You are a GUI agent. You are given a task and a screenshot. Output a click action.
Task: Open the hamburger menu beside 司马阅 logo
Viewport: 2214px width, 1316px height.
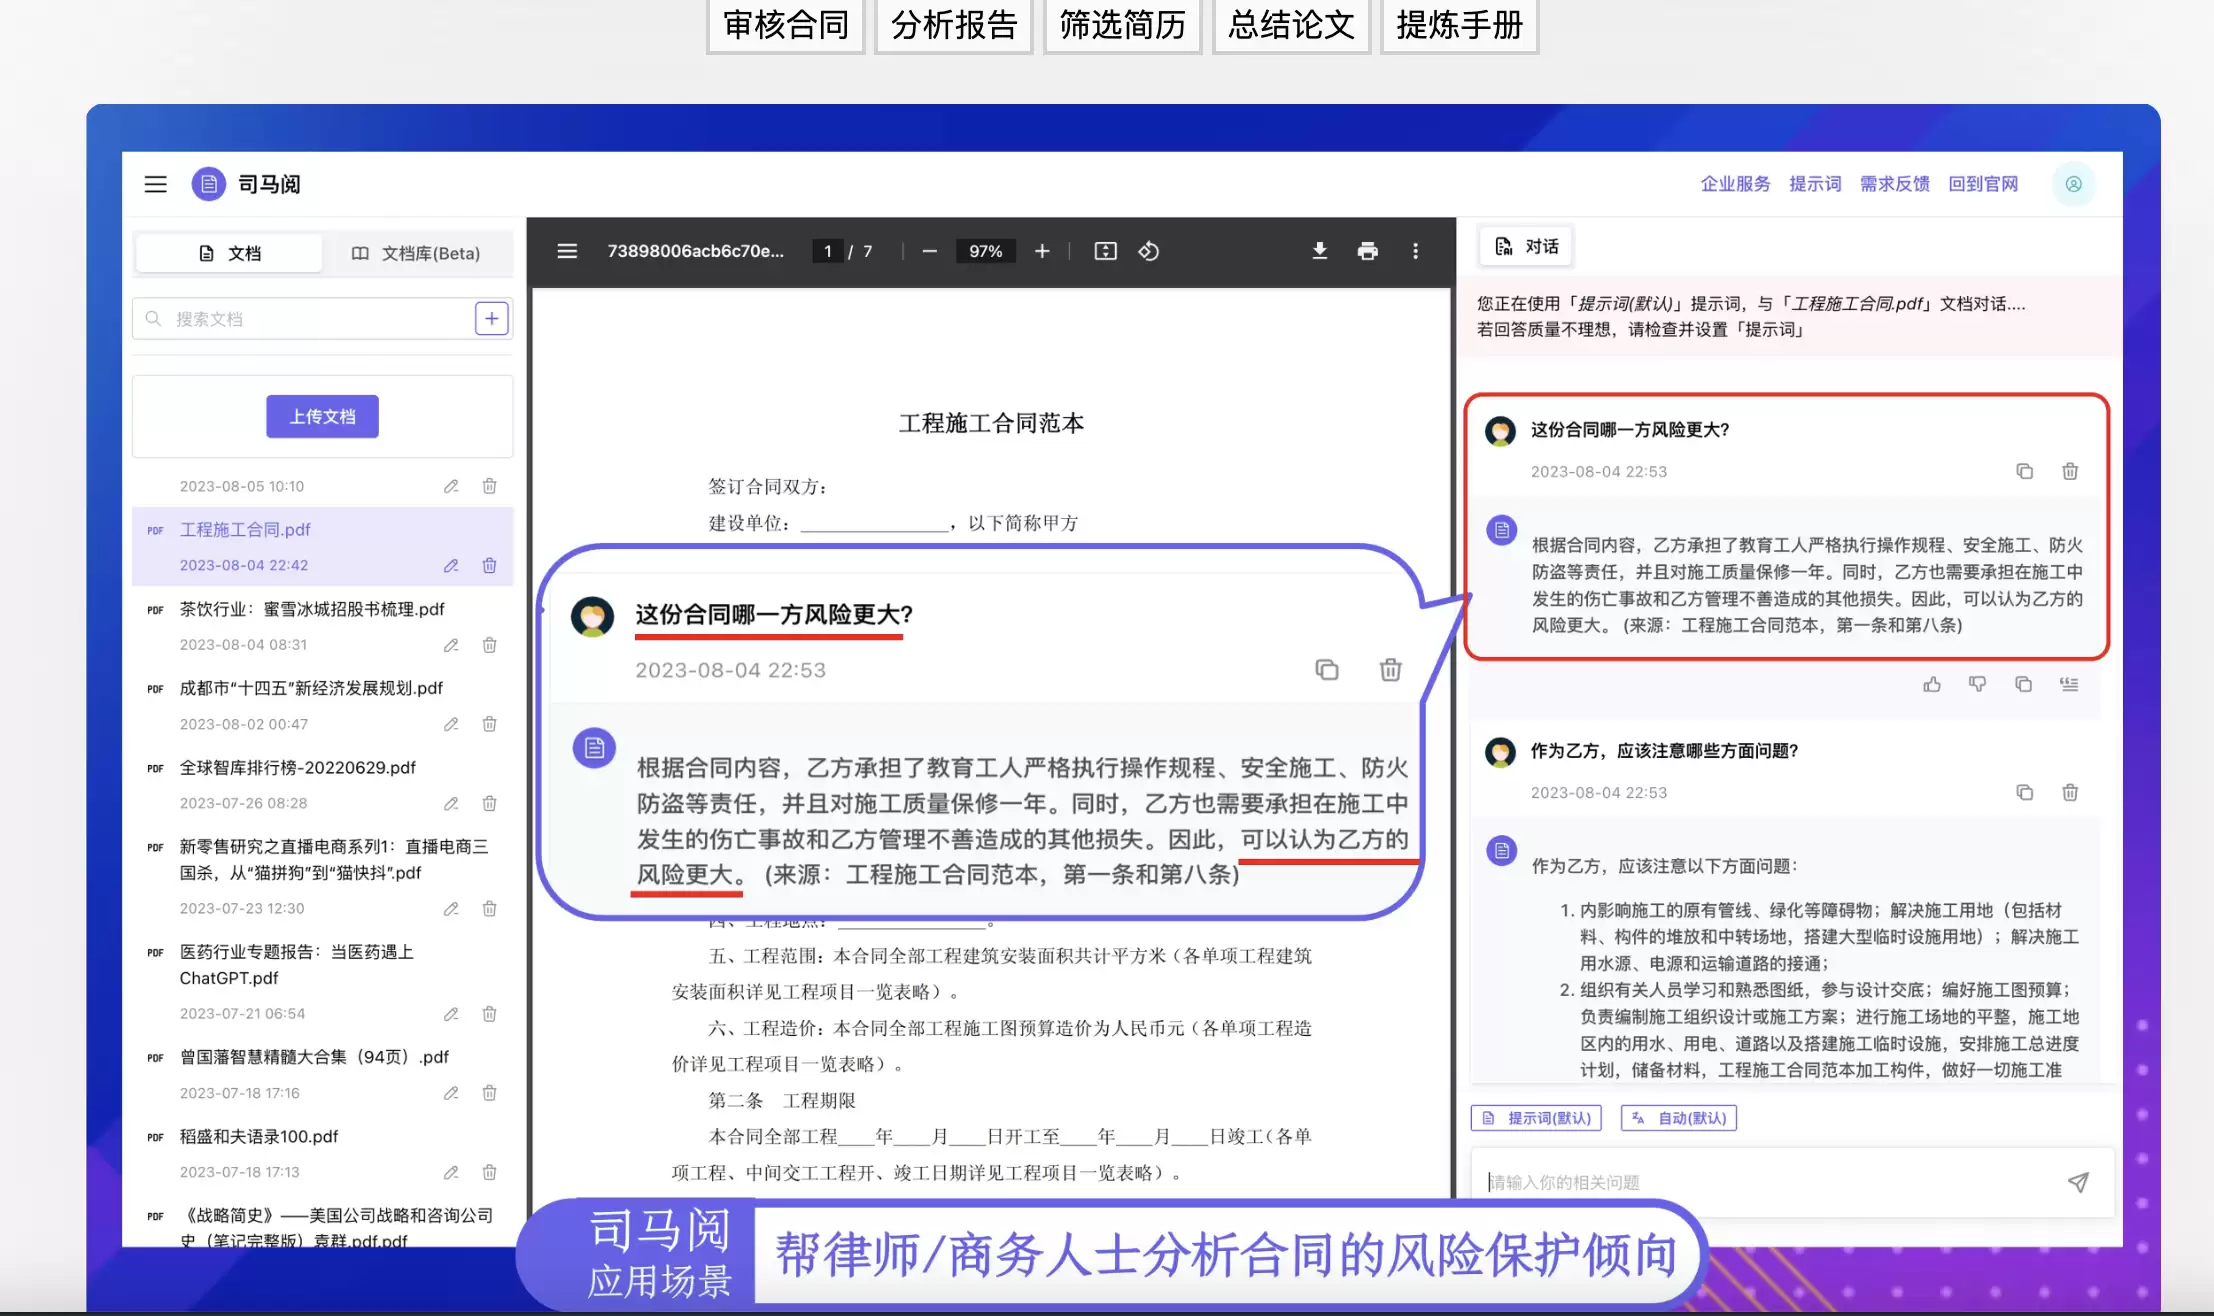(x=155, y=184)
